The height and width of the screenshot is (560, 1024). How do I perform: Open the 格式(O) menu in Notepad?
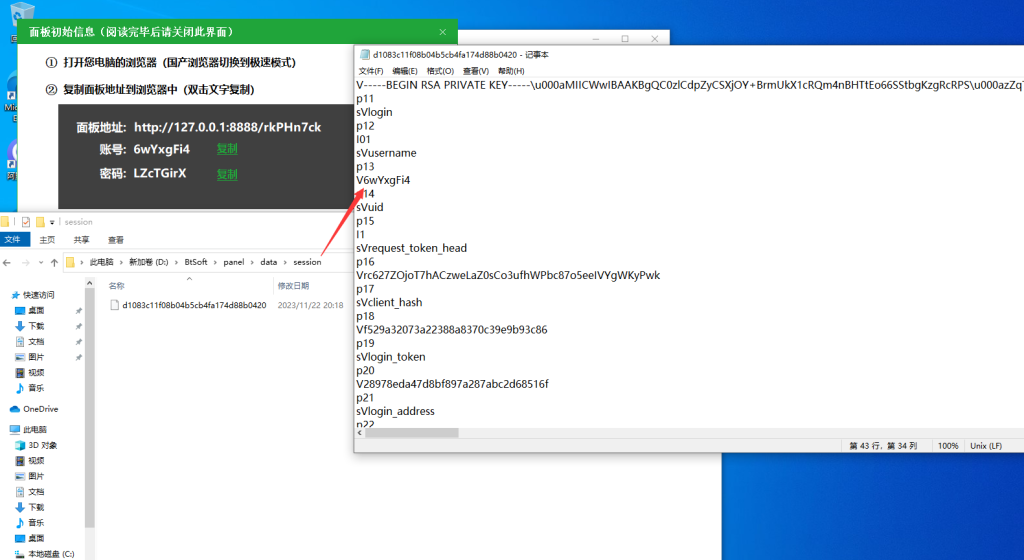click(x=440, y=71)
